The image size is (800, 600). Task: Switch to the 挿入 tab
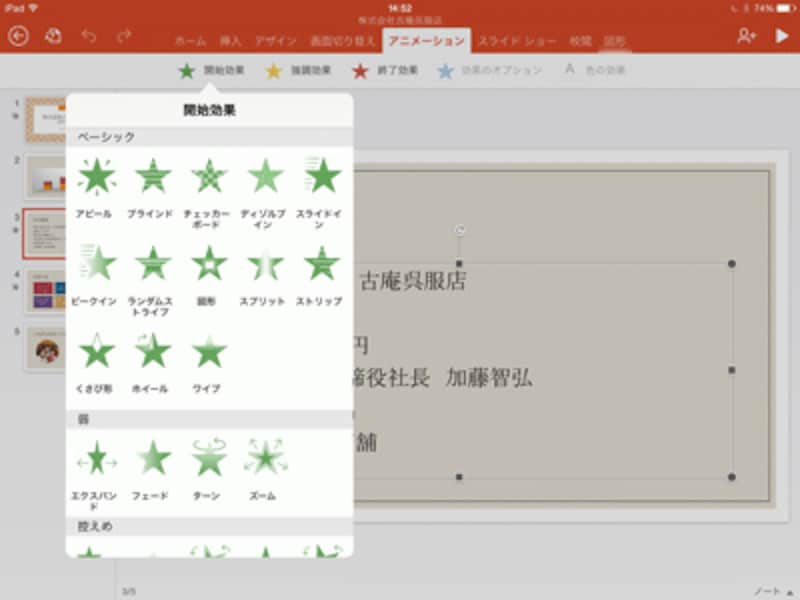(230, 41)
